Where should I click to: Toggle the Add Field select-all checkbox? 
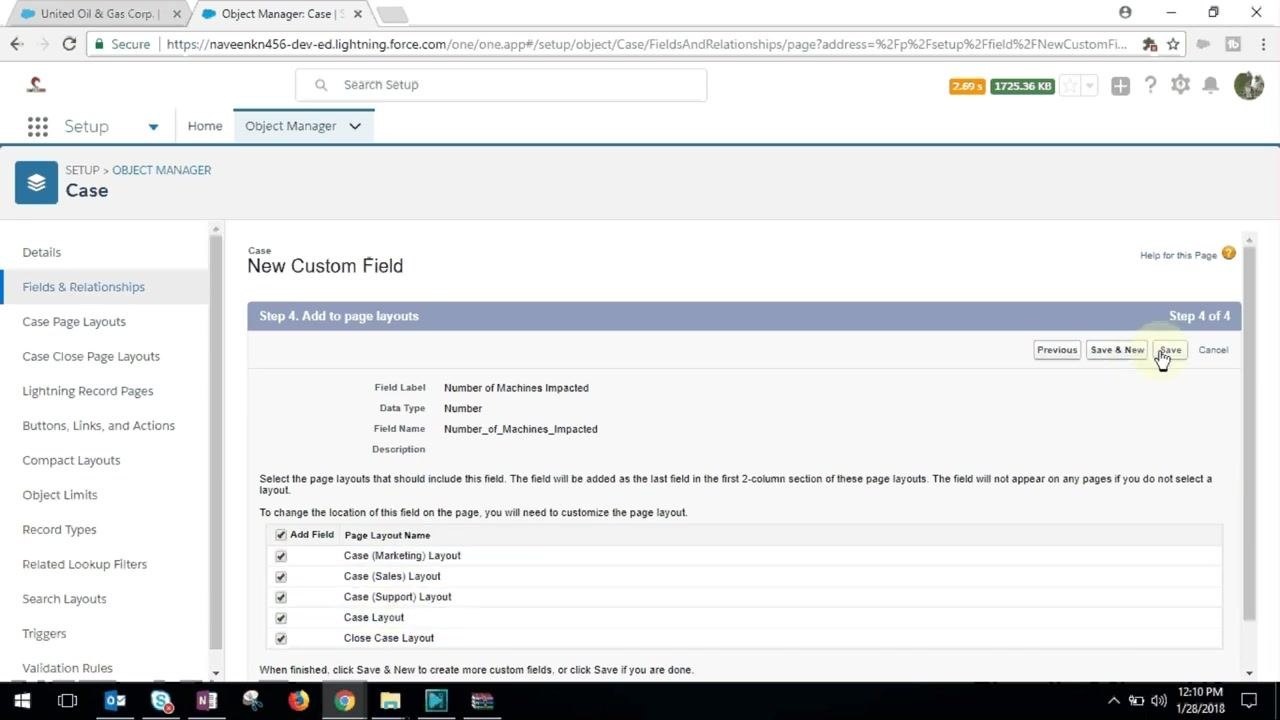pos(281,535)
